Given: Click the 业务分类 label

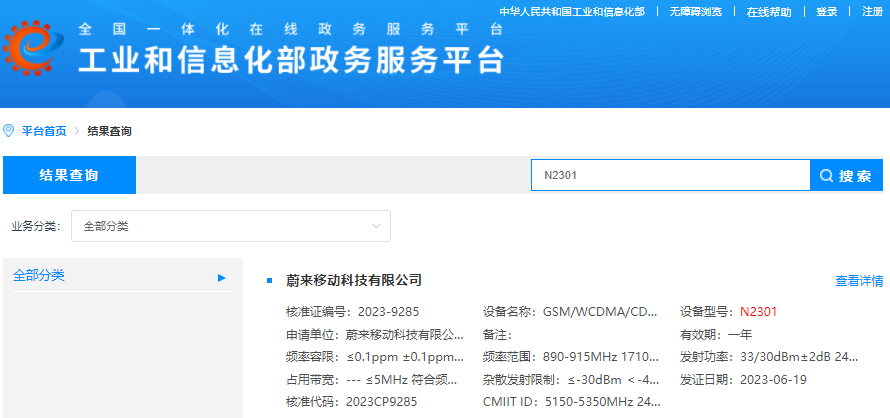Looking at the screenshot, I should pyautogui.click(x=35, y=226).
